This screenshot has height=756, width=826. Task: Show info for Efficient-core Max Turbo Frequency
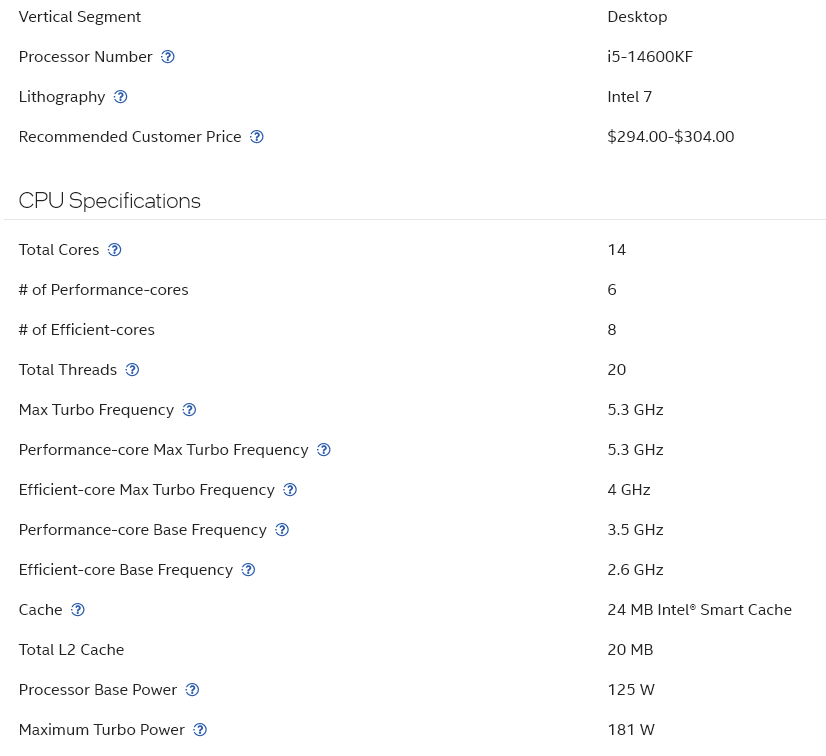289,490
